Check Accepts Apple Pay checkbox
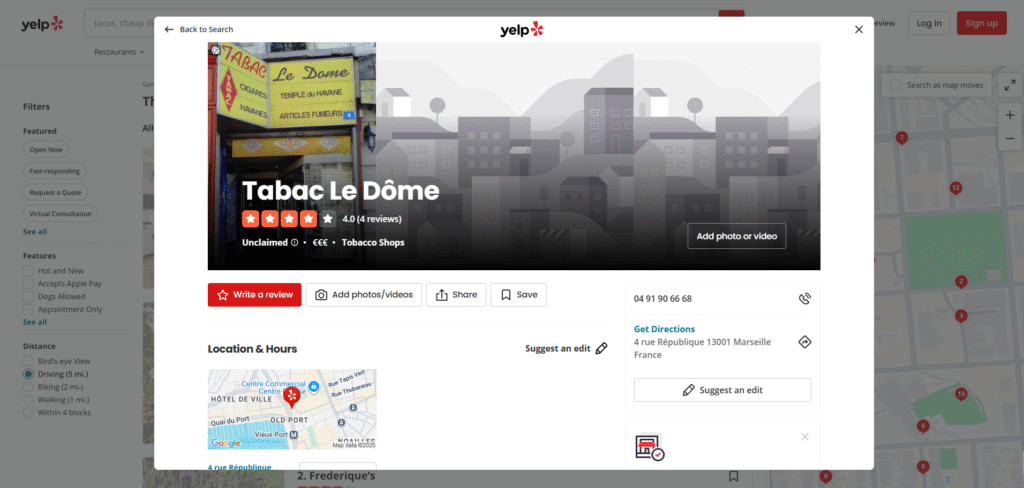Viewport: 1024px width, 488px height. click(28, 284)
